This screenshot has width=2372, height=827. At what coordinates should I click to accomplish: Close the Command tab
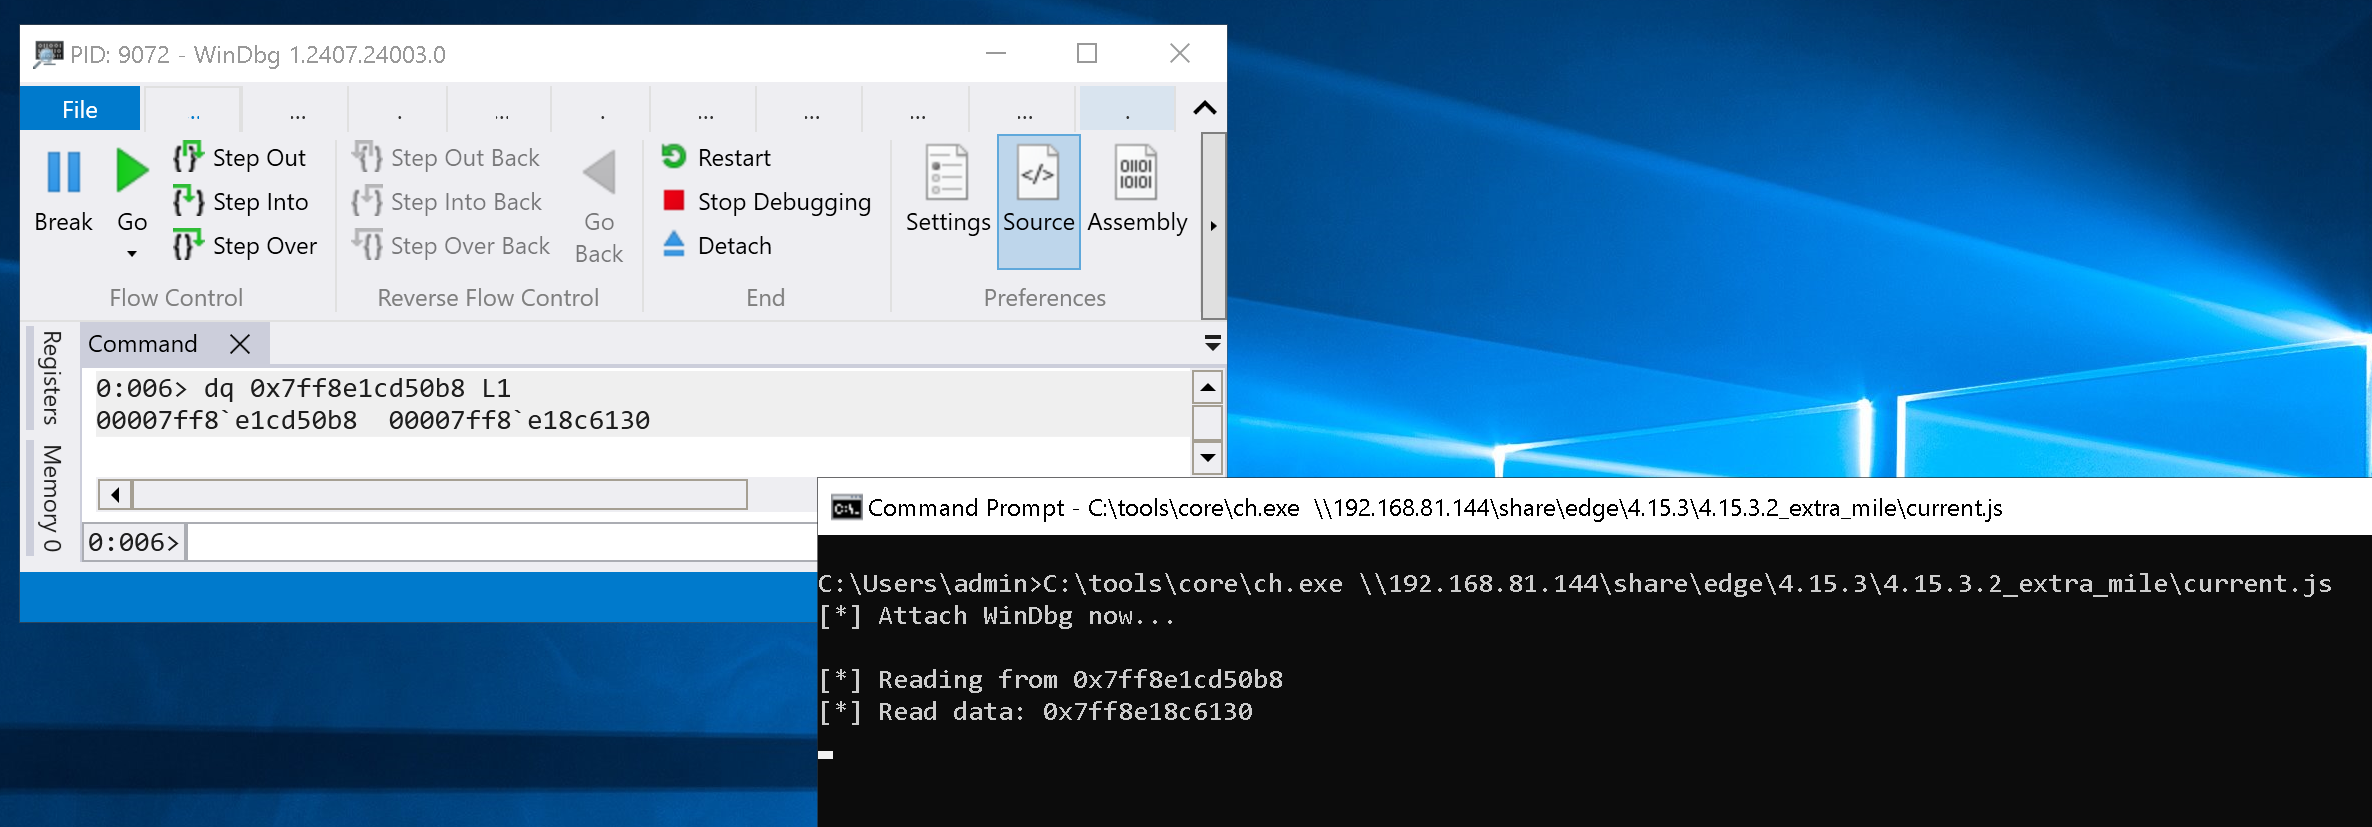[240, 344]
